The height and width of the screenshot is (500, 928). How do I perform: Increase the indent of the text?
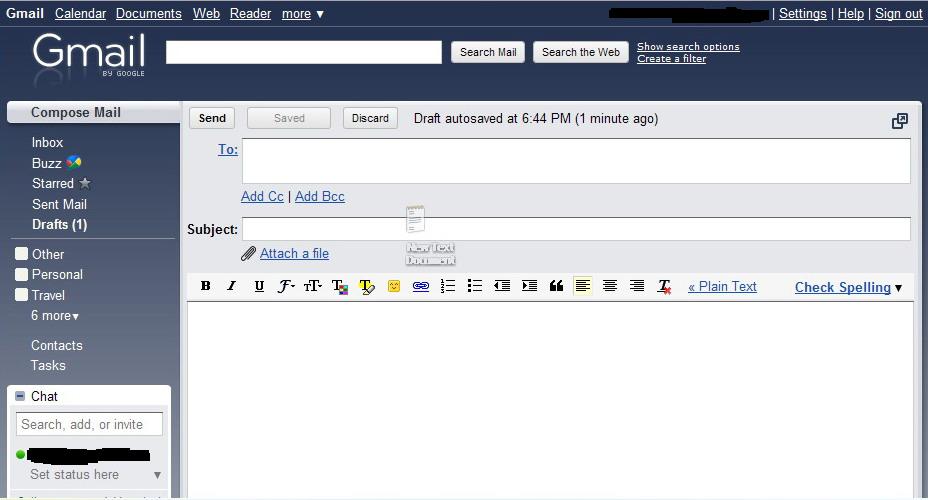pos(529,286)
